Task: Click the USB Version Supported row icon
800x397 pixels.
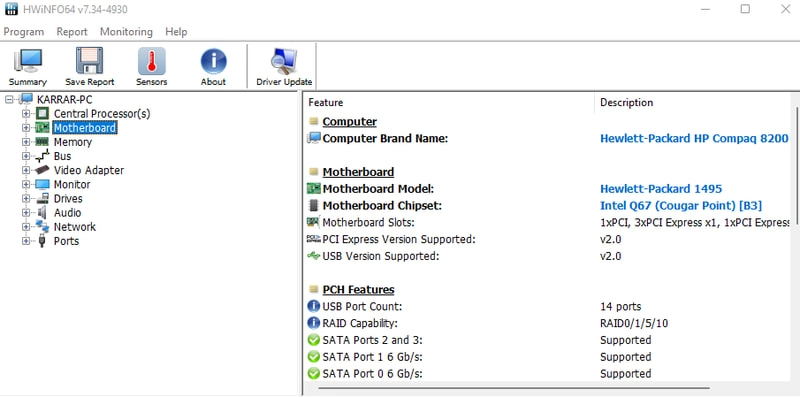Action: (313, 256)
